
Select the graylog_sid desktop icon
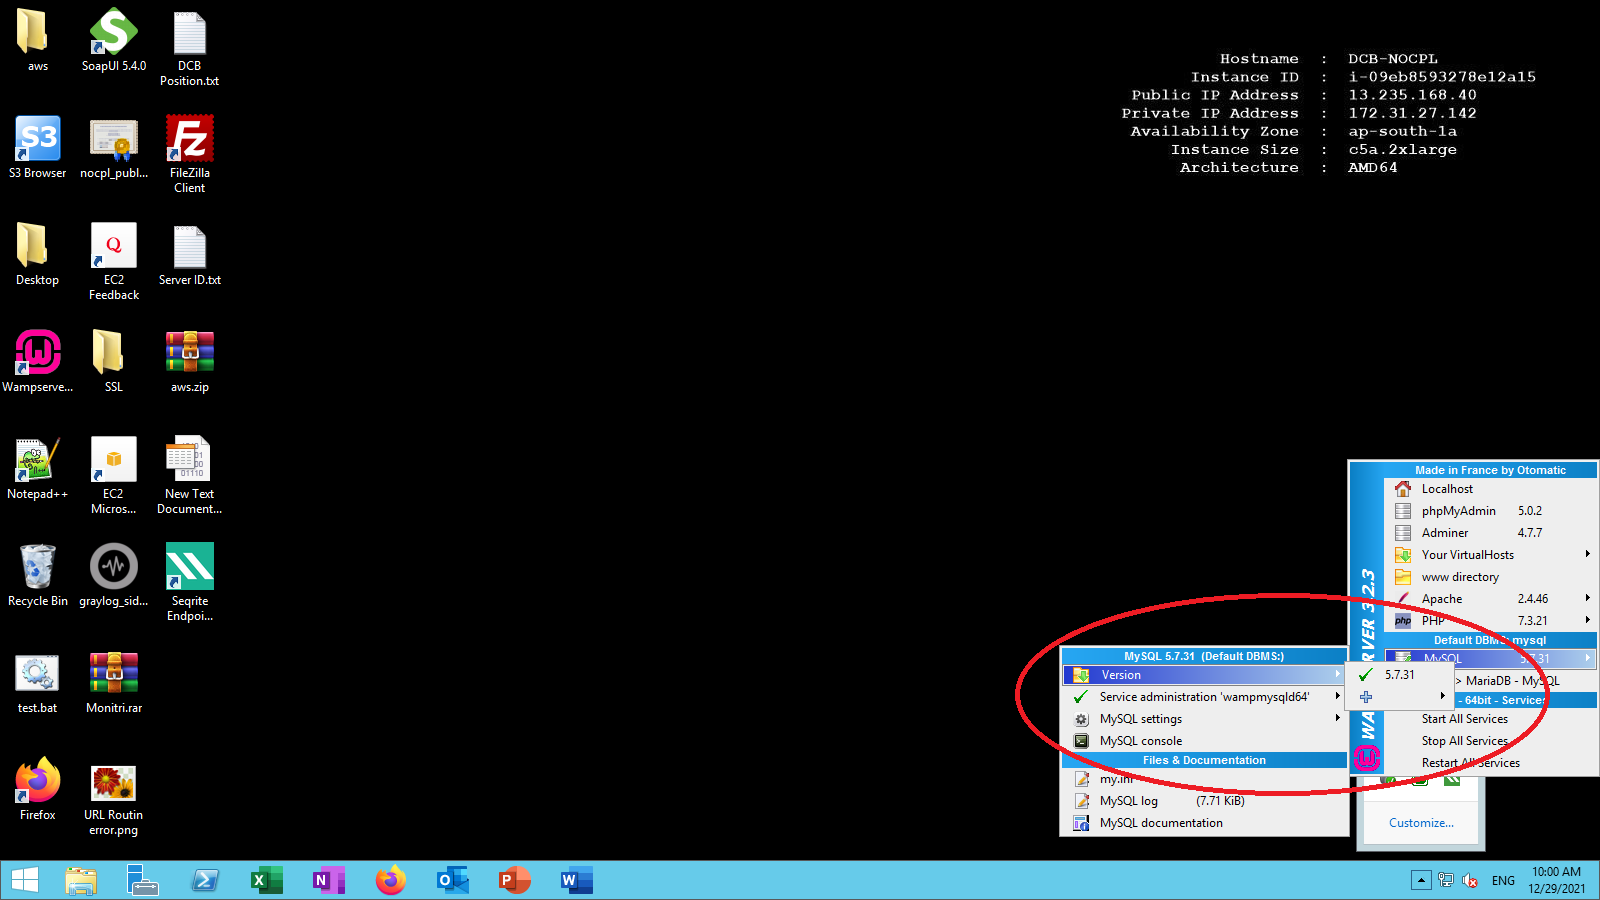click(113, 576)
